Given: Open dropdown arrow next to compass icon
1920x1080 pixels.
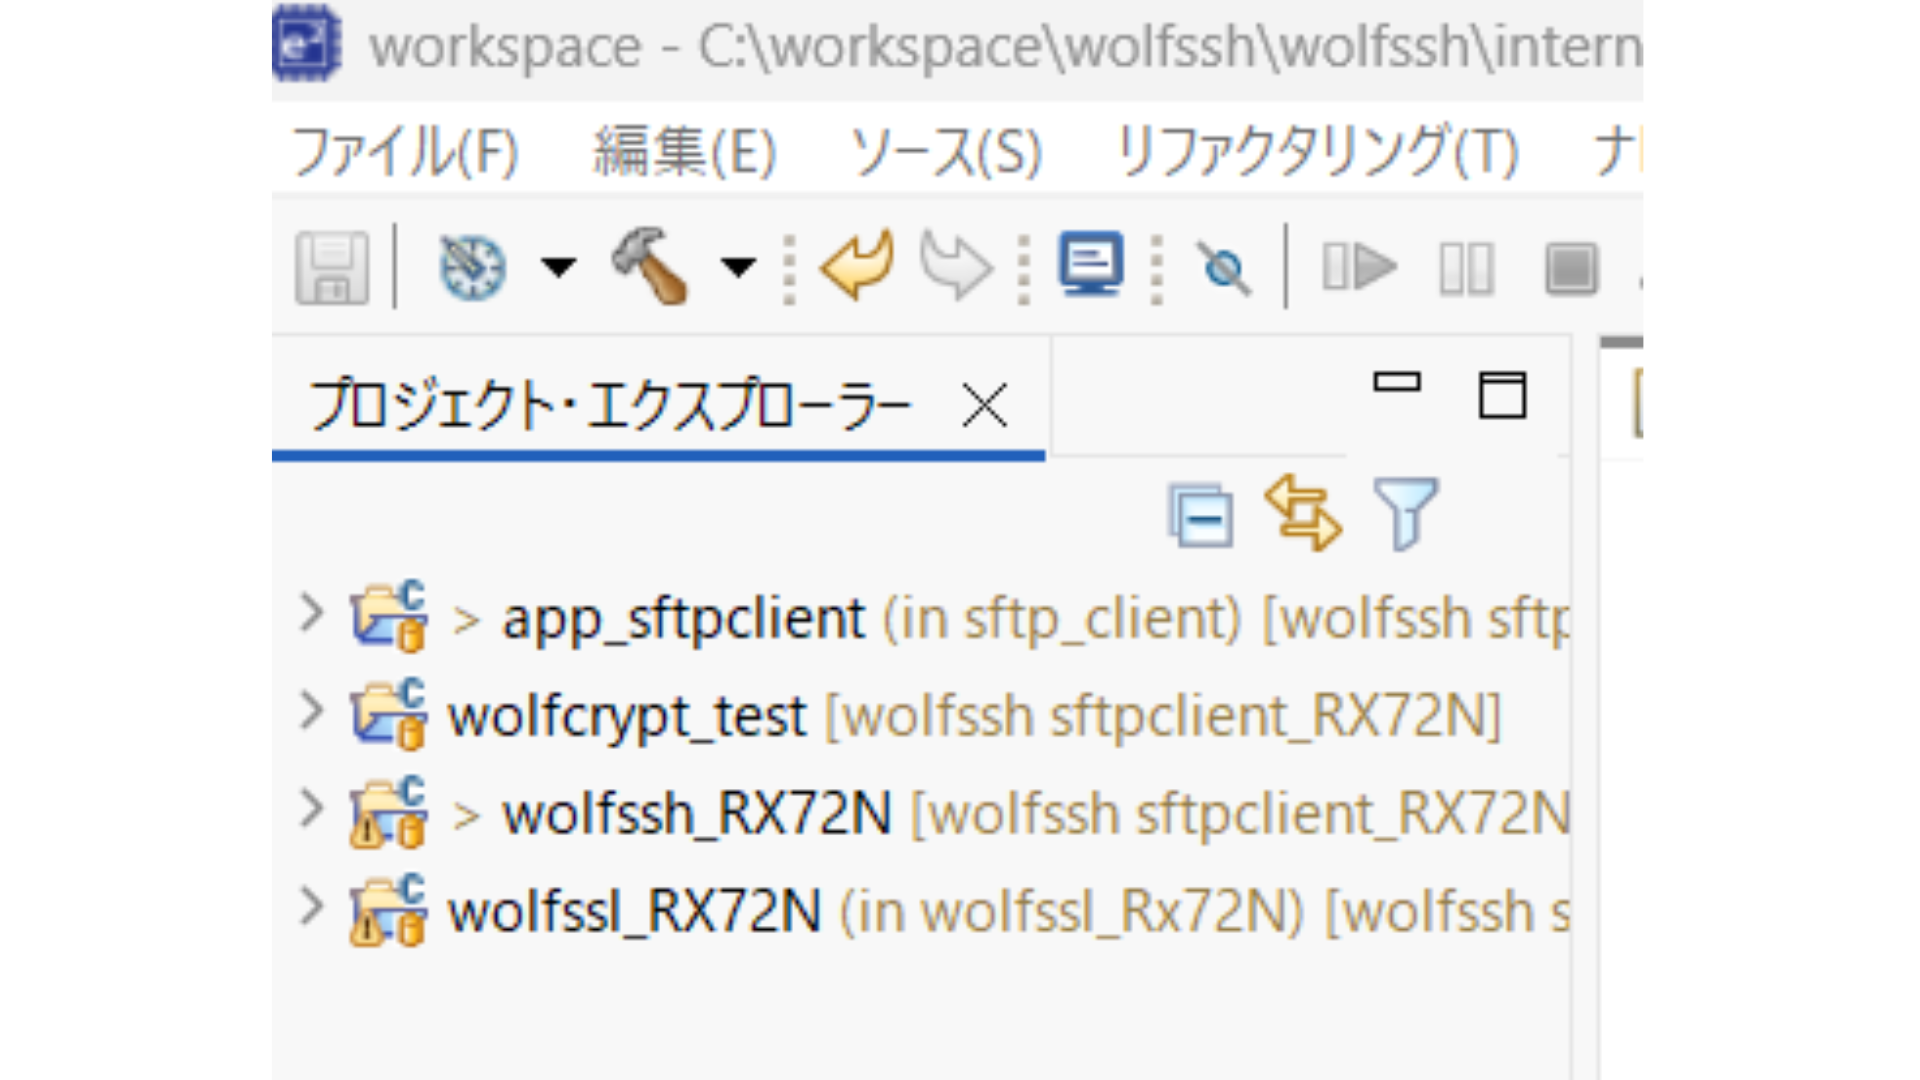Looking at the screenshot, I should 558,267.
